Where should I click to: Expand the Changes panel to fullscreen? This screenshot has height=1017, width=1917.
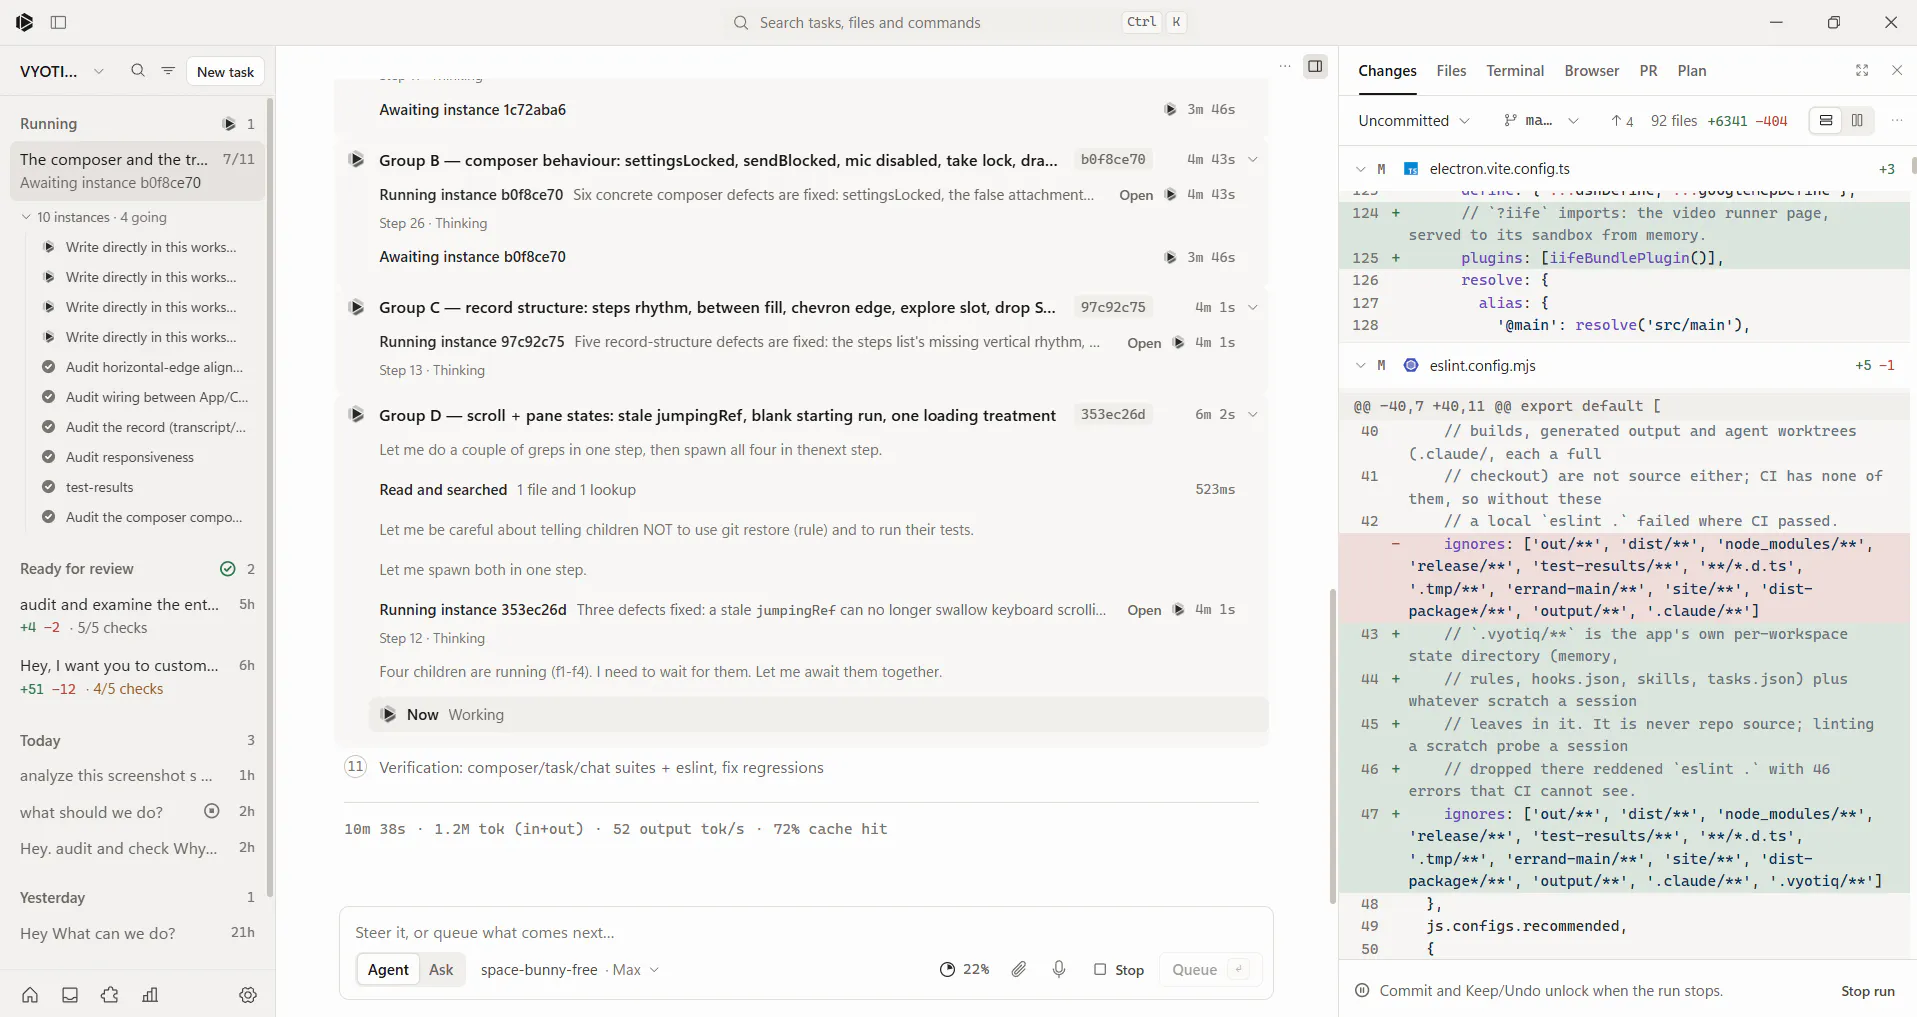[1862, 70]
